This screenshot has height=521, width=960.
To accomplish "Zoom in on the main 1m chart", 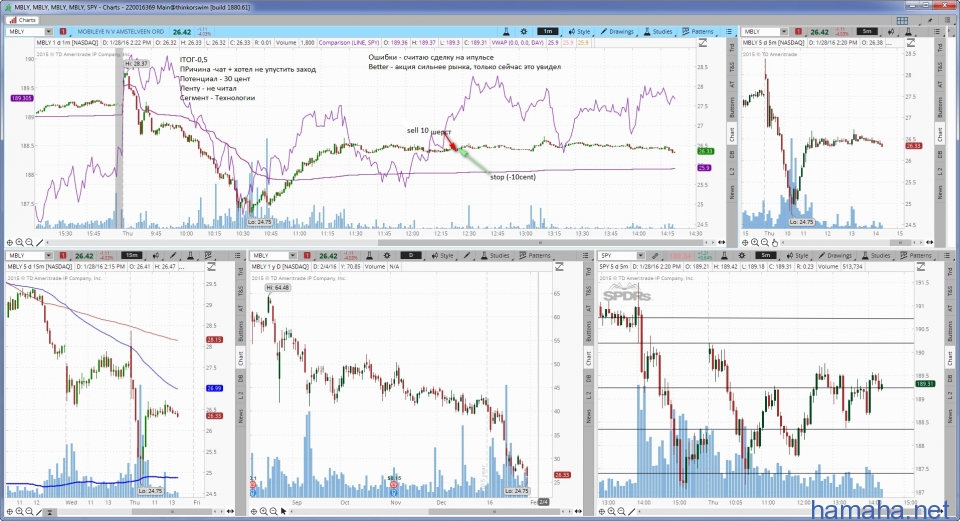I will (x=20, y=242).
